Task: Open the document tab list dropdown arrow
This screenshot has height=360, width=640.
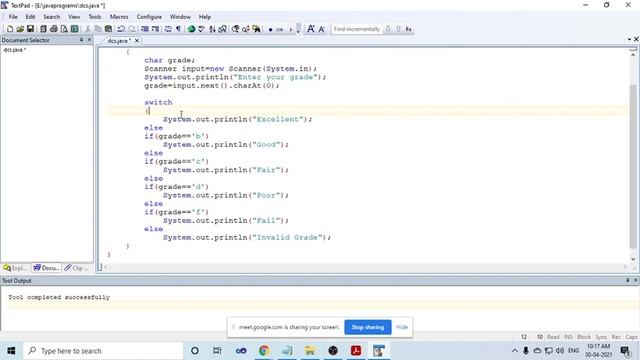Action: [629, 39]
